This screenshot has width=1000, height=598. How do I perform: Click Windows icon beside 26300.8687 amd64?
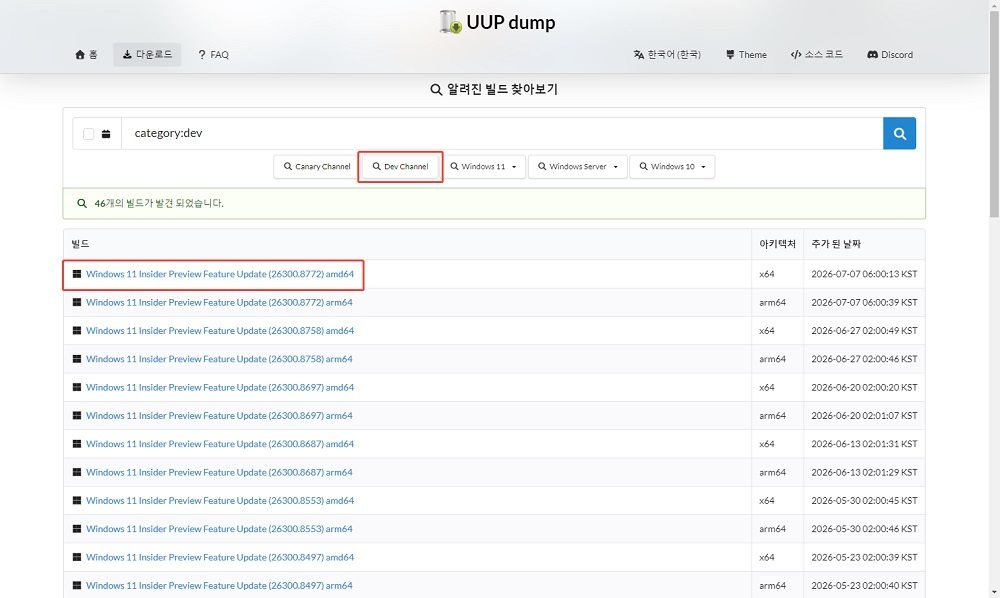(x=77, y=444)
